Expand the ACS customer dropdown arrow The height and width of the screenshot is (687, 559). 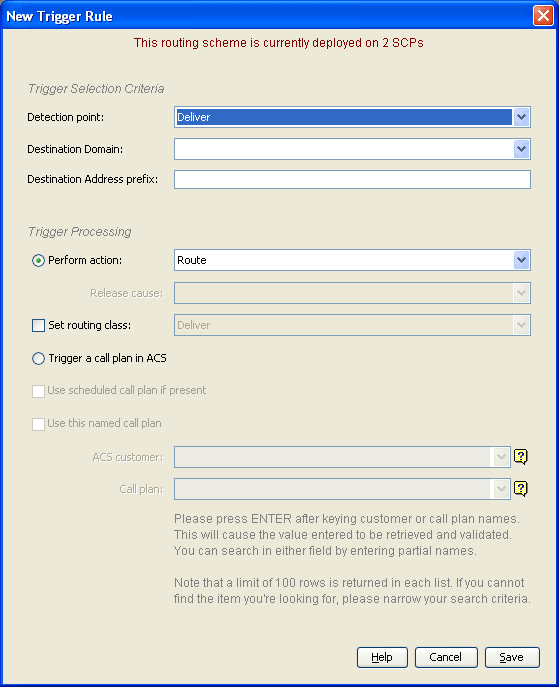click(x=501, y=457)
